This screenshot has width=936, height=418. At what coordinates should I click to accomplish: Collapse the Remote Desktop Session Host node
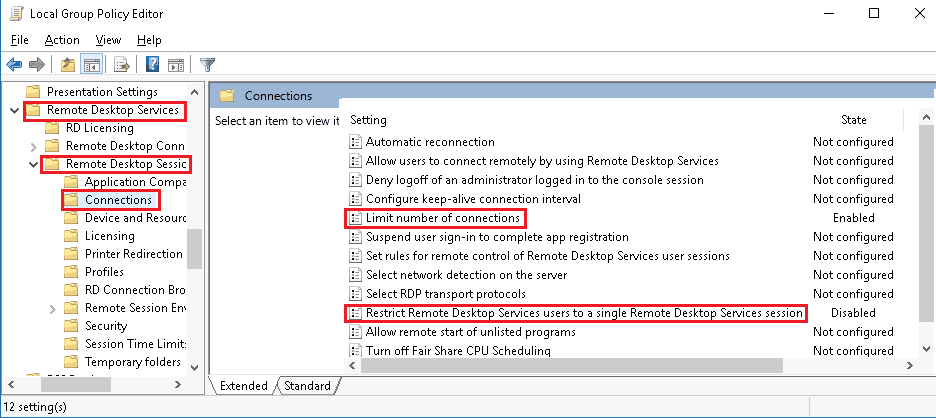33,164
